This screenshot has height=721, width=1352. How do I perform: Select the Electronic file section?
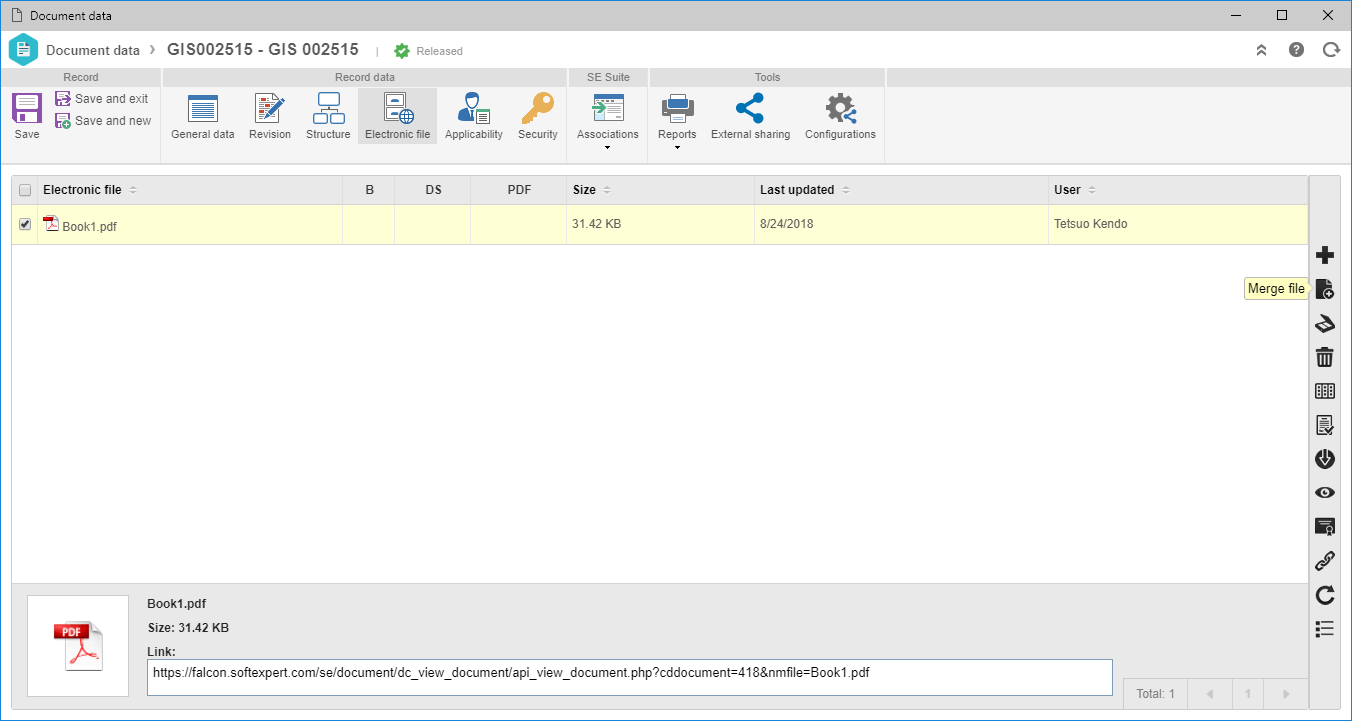pos(397,116)
